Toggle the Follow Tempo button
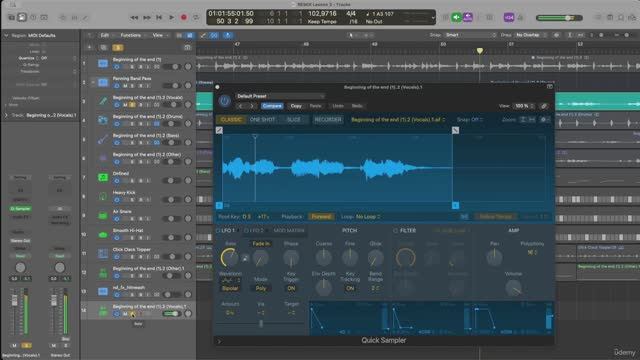Screen dimensions: 640x360 pyautogui.click(x=496, y=217)
